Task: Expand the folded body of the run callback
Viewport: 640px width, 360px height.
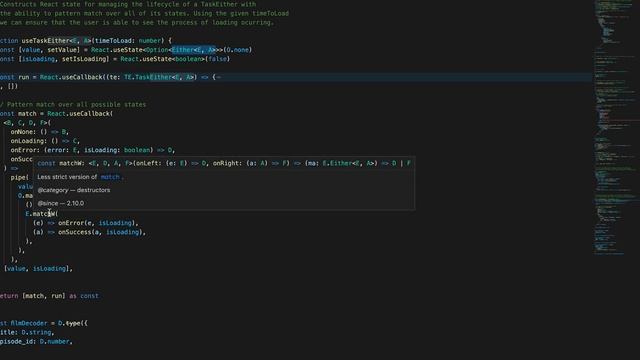Action: (219, 77)
